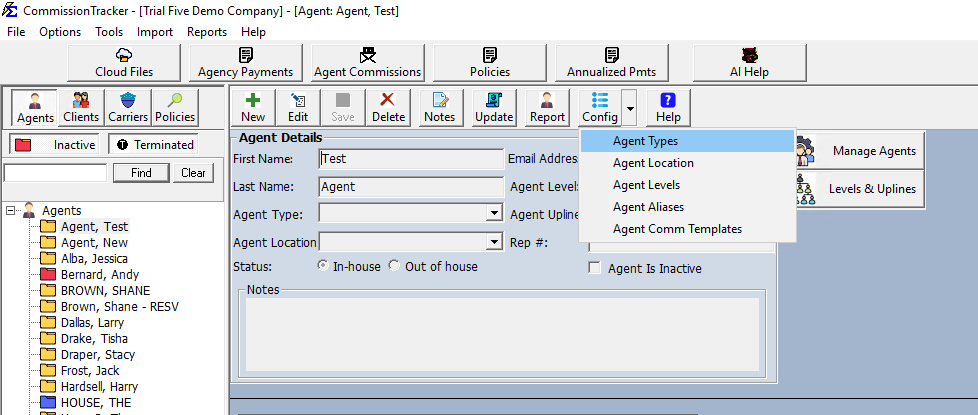Viewport: 978px width, 415px height.
Task: Open Annualized Pmts
Action: tap(612, 63)
